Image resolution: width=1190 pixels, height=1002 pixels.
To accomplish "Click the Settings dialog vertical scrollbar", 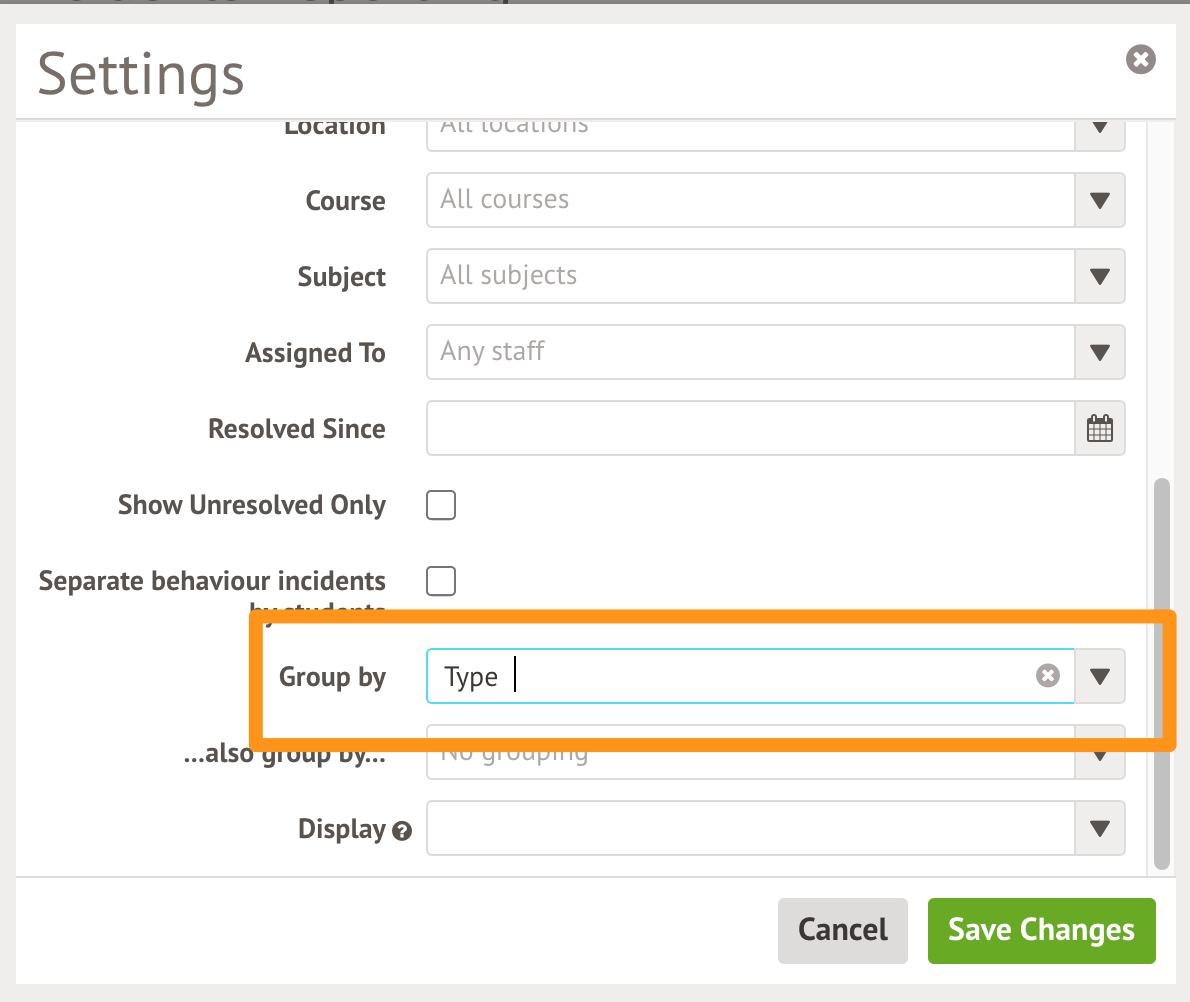I will point(1161,670).
